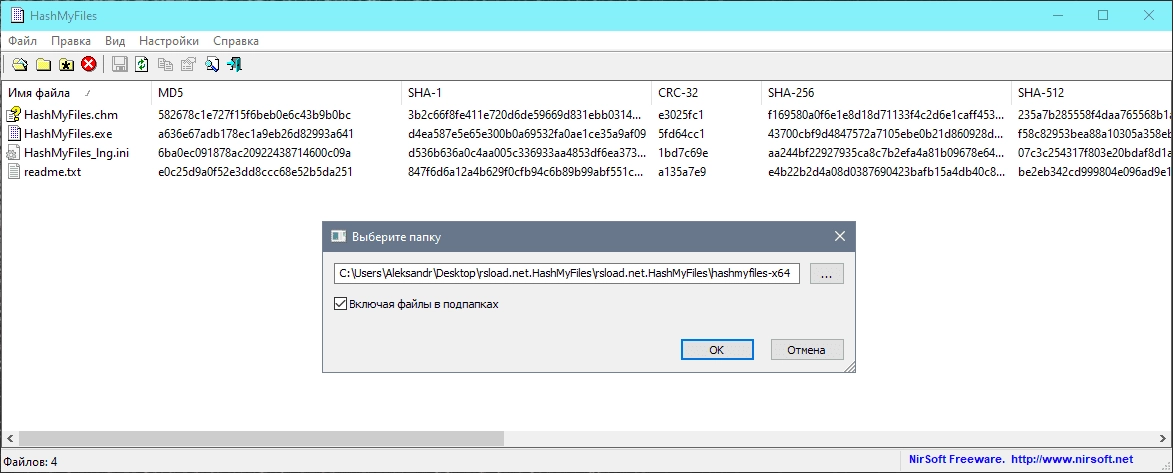Screen dimensions: 1173x473
Task: Sort by the MD5 column header
Action: click(x=277, y=93)
